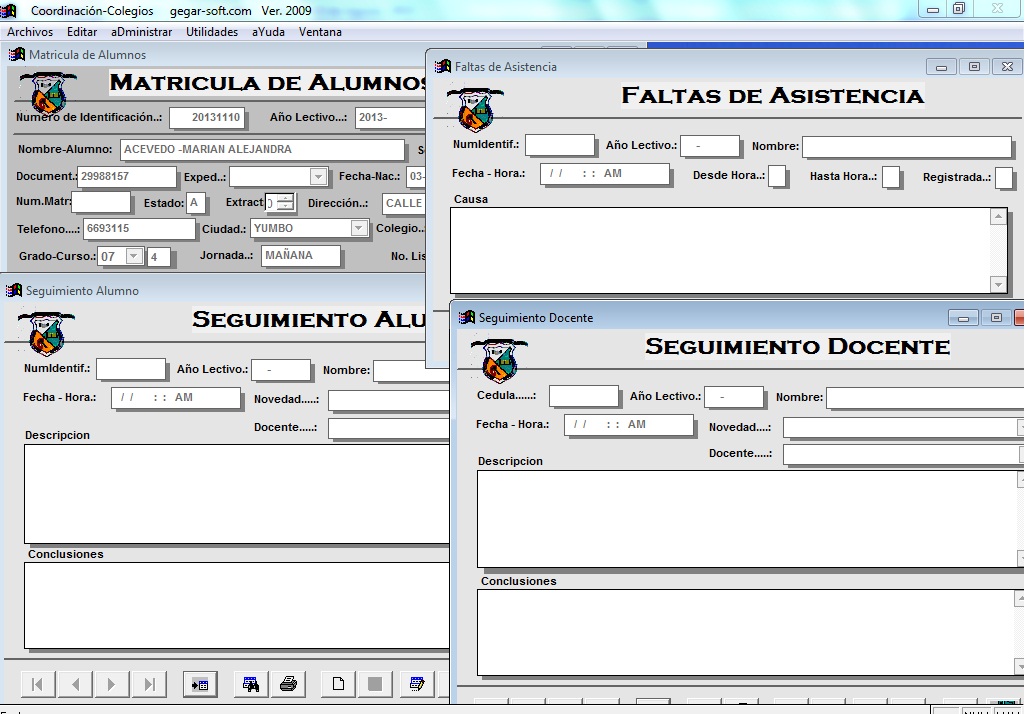1029x714 pixels.
Task: Open the Ciudad dropdown showing YUMBO
Action: coord(358,229)
